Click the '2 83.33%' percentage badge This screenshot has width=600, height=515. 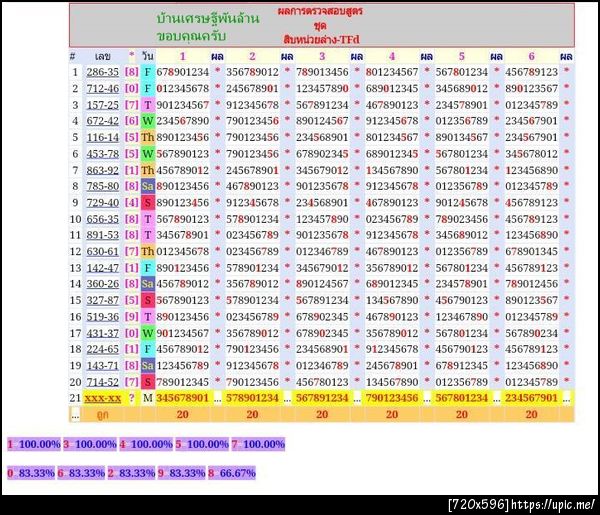(x=131, y=473)
